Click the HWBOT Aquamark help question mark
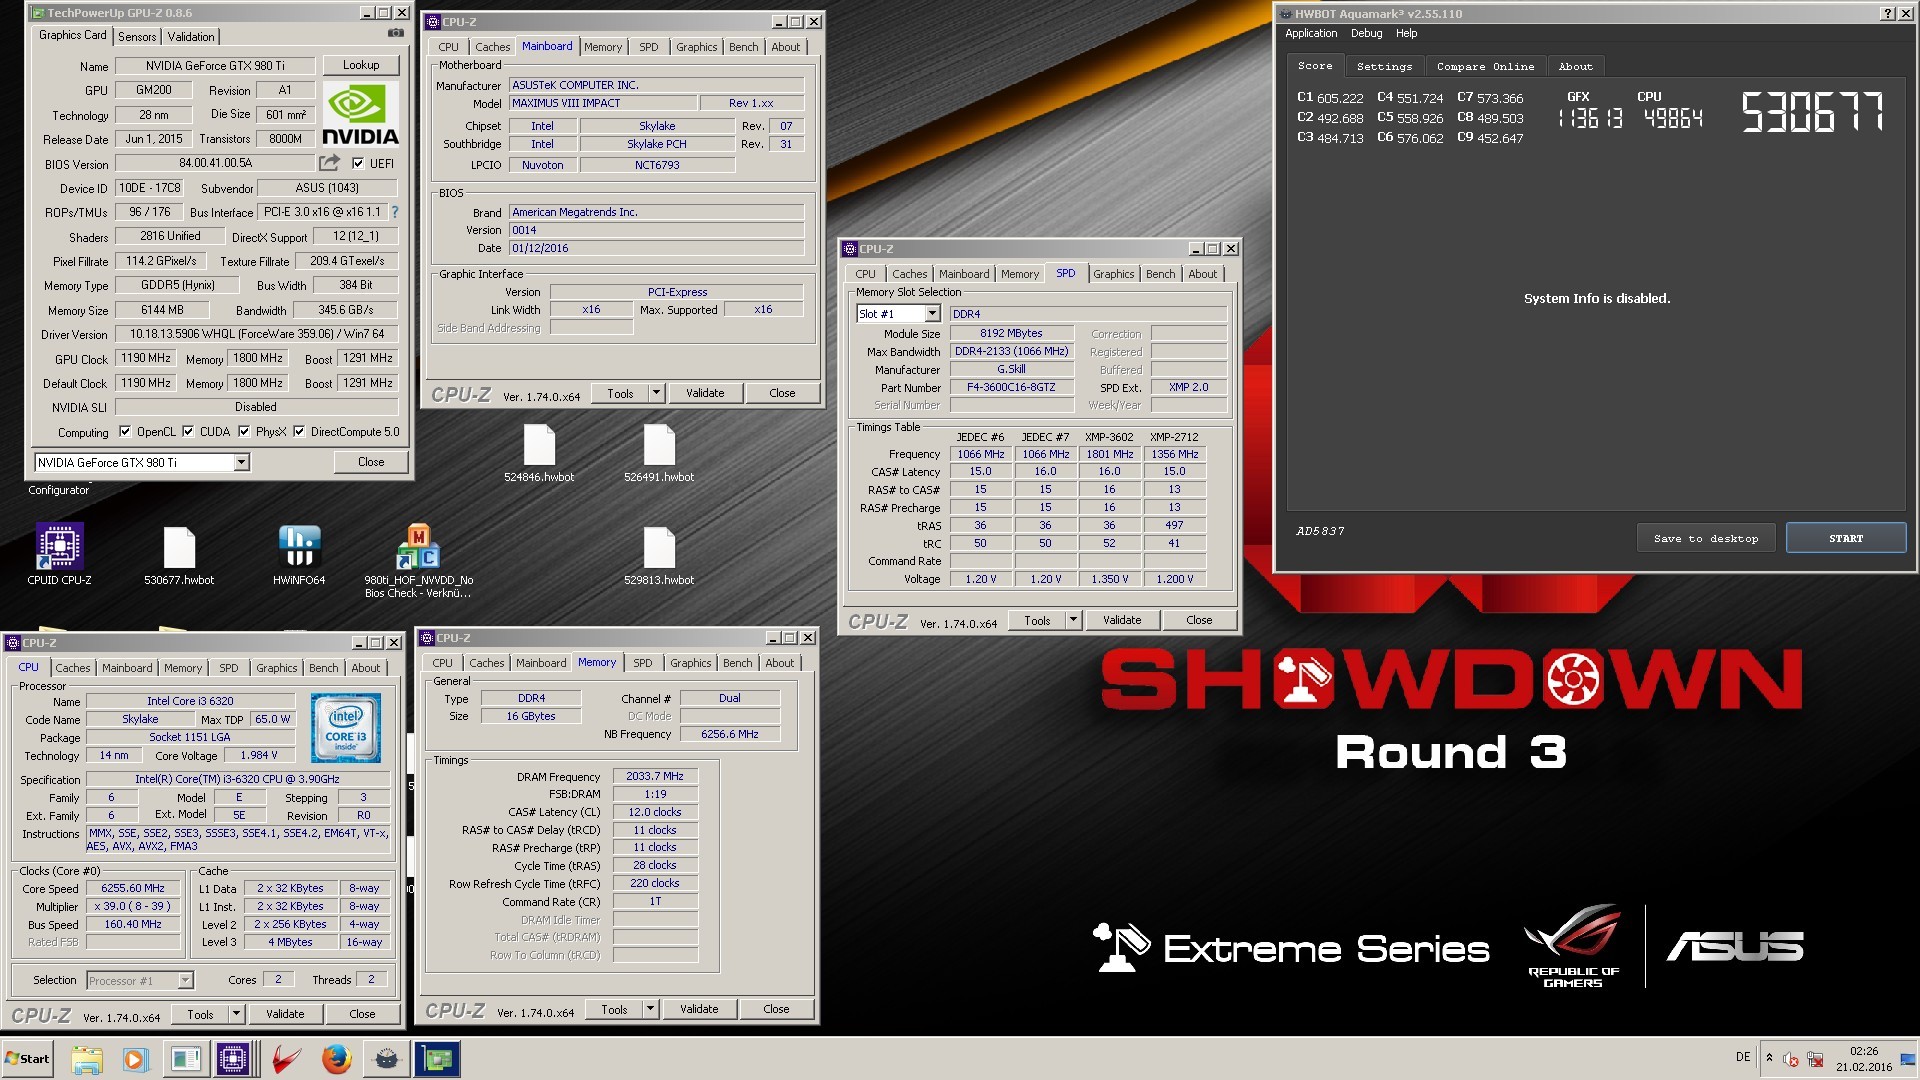The width and height of the screenshot is (1920, 1080). [x=1887, y=13]
